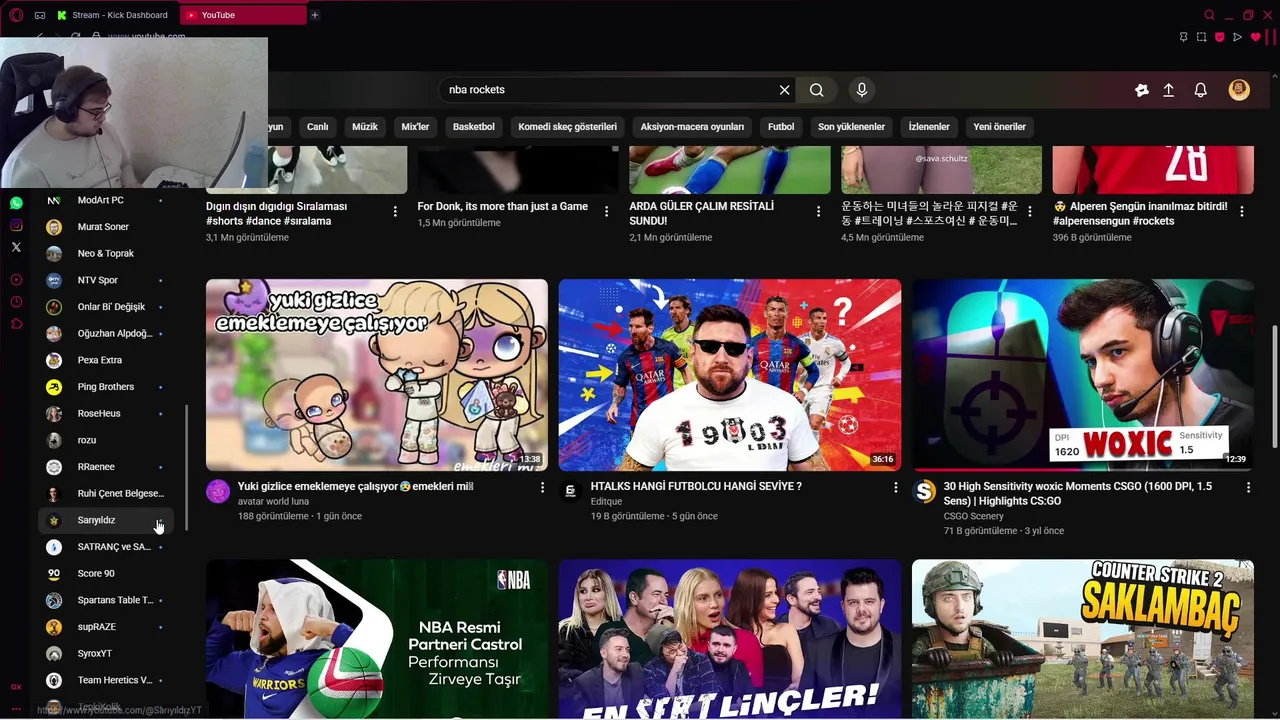Screen dimensions: 1280x720
Task: Open Murat Soner subscription
Action: (105, 227)
